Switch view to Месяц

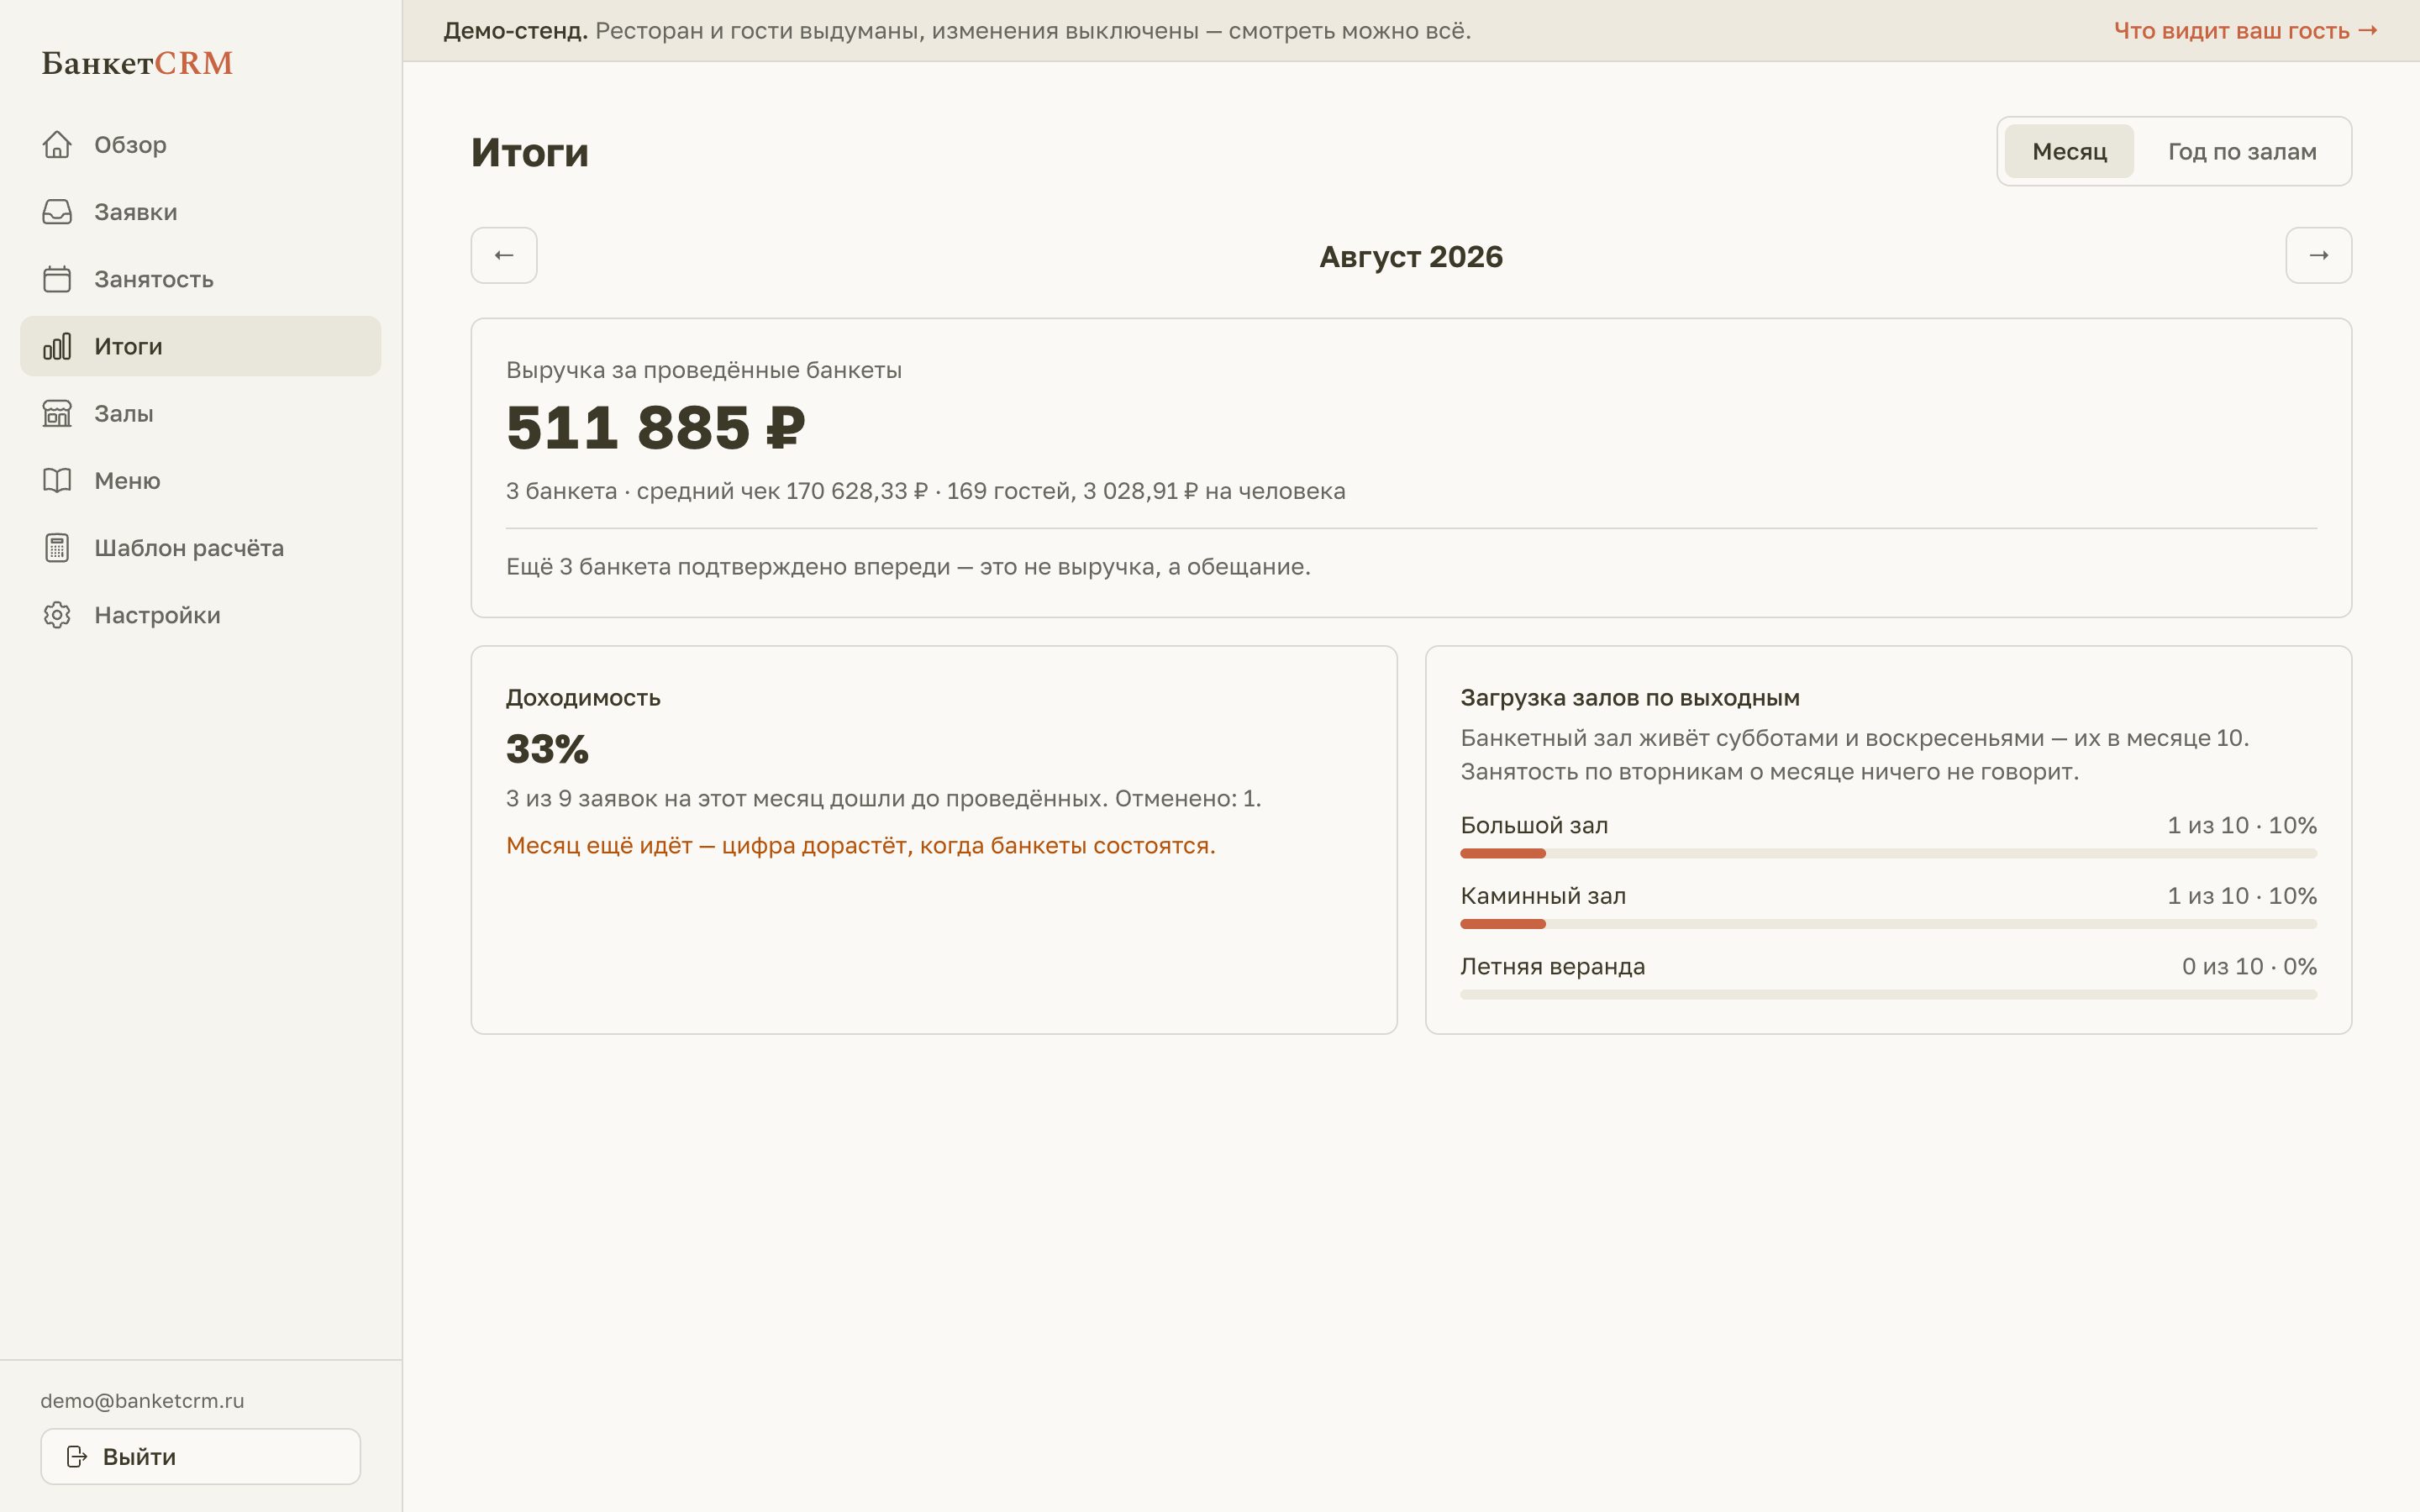[x=2069, y=151]
